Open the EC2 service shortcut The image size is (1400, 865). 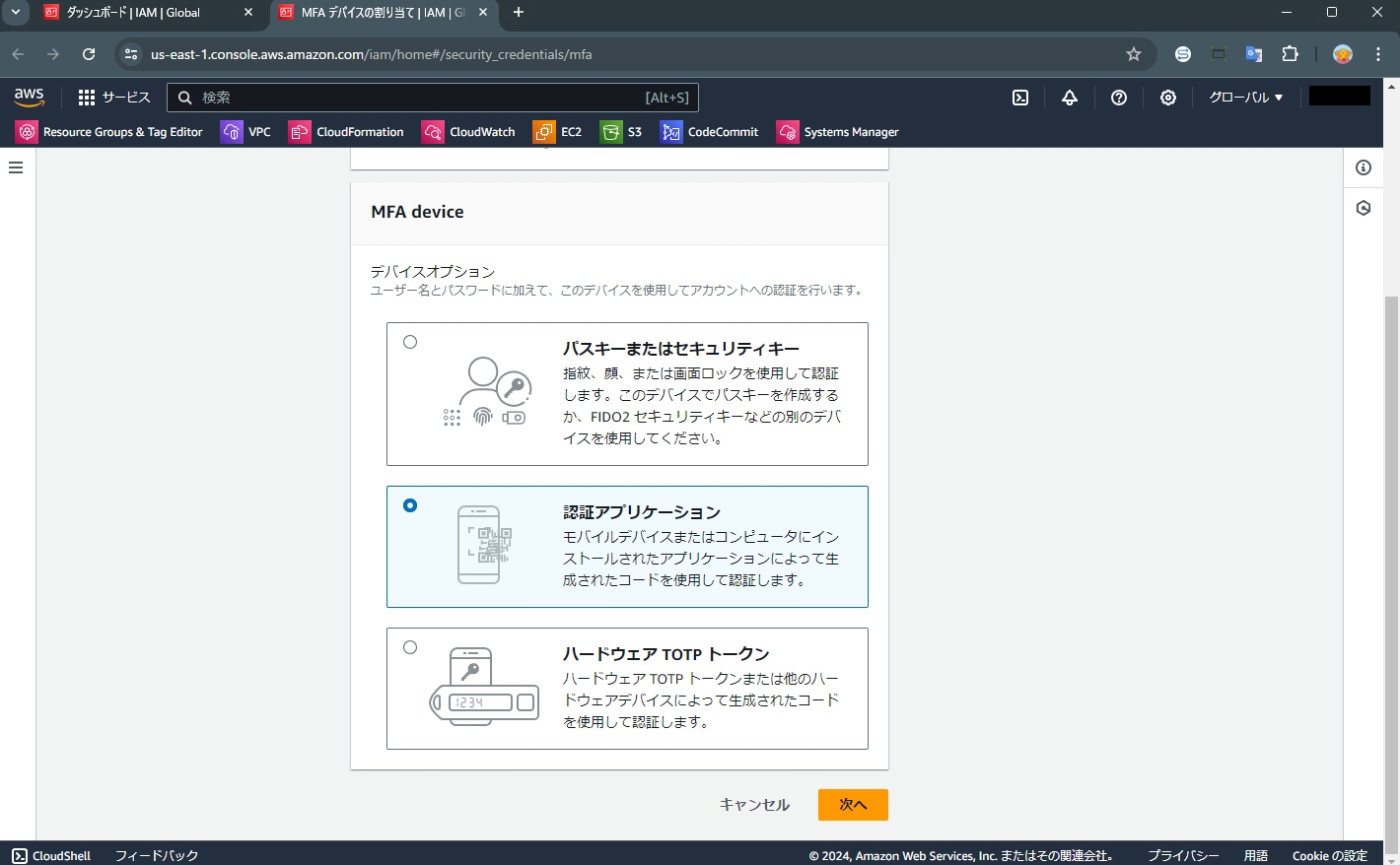point(558,131)
